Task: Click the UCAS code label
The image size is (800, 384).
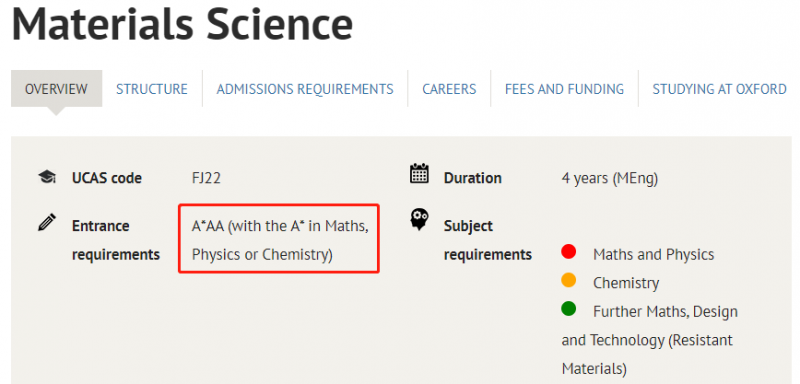Action: [107, 178]
